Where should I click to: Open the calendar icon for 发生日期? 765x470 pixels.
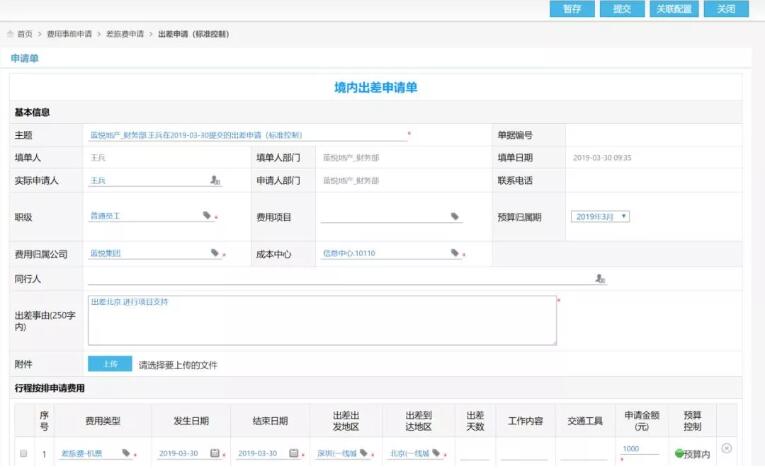(x=215, y=453)
